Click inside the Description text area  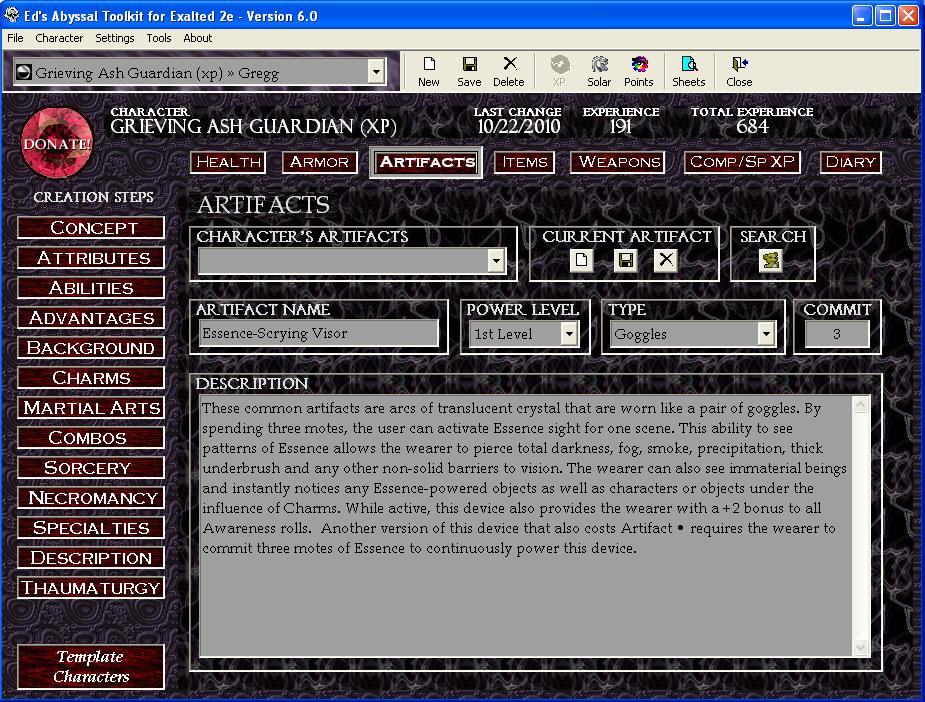point(526,526)
